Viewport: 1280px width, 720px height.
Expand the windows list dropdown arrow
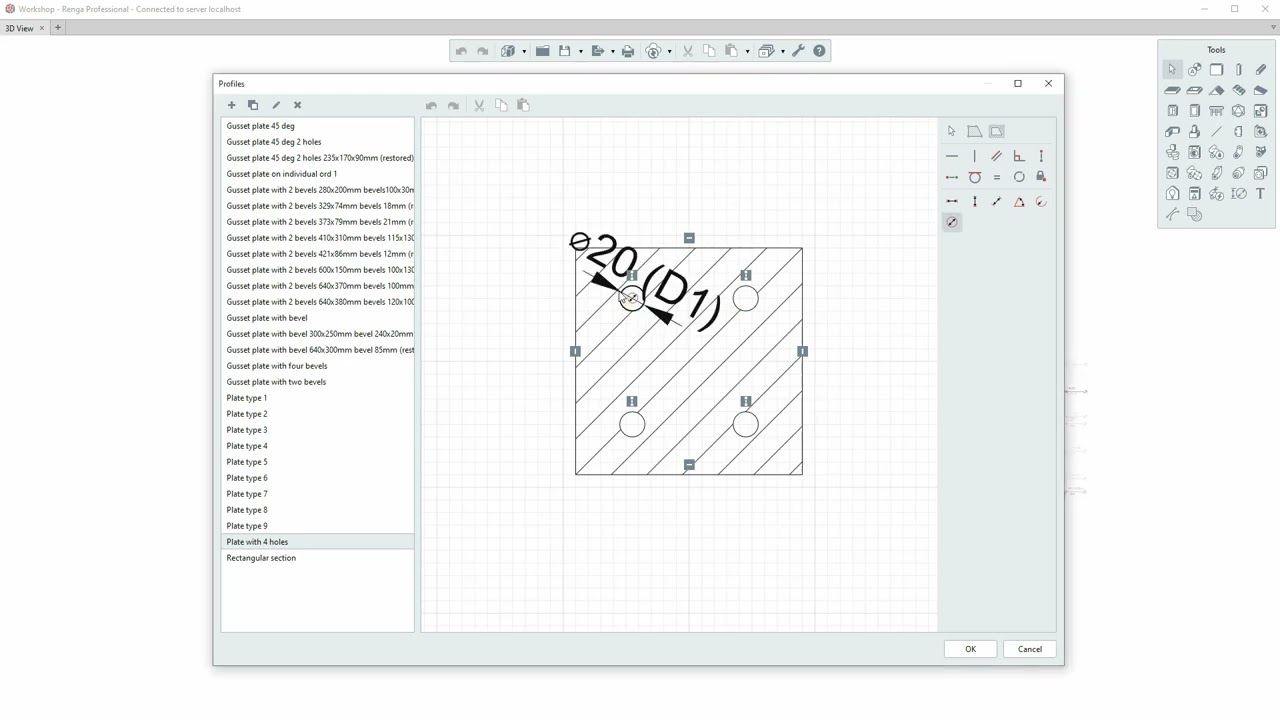[783, 52]
